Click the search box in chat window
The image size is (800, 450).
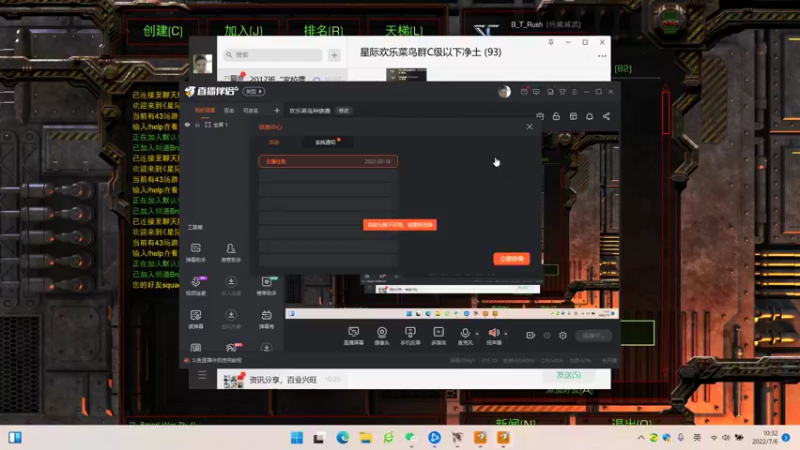point(273,55)
